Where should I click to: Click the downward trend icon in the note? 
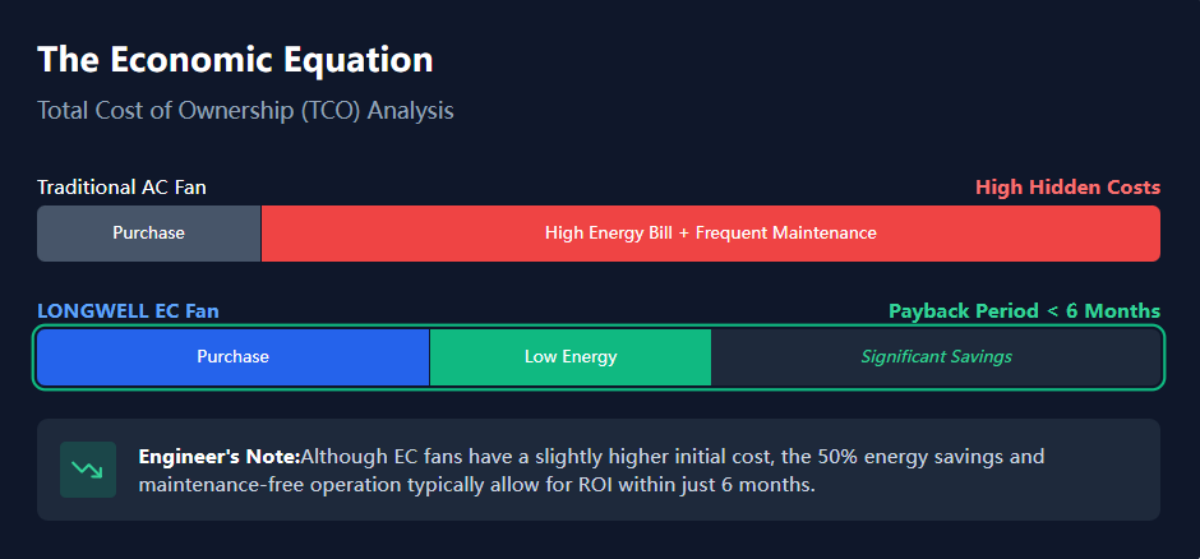[x=88, y=469]
